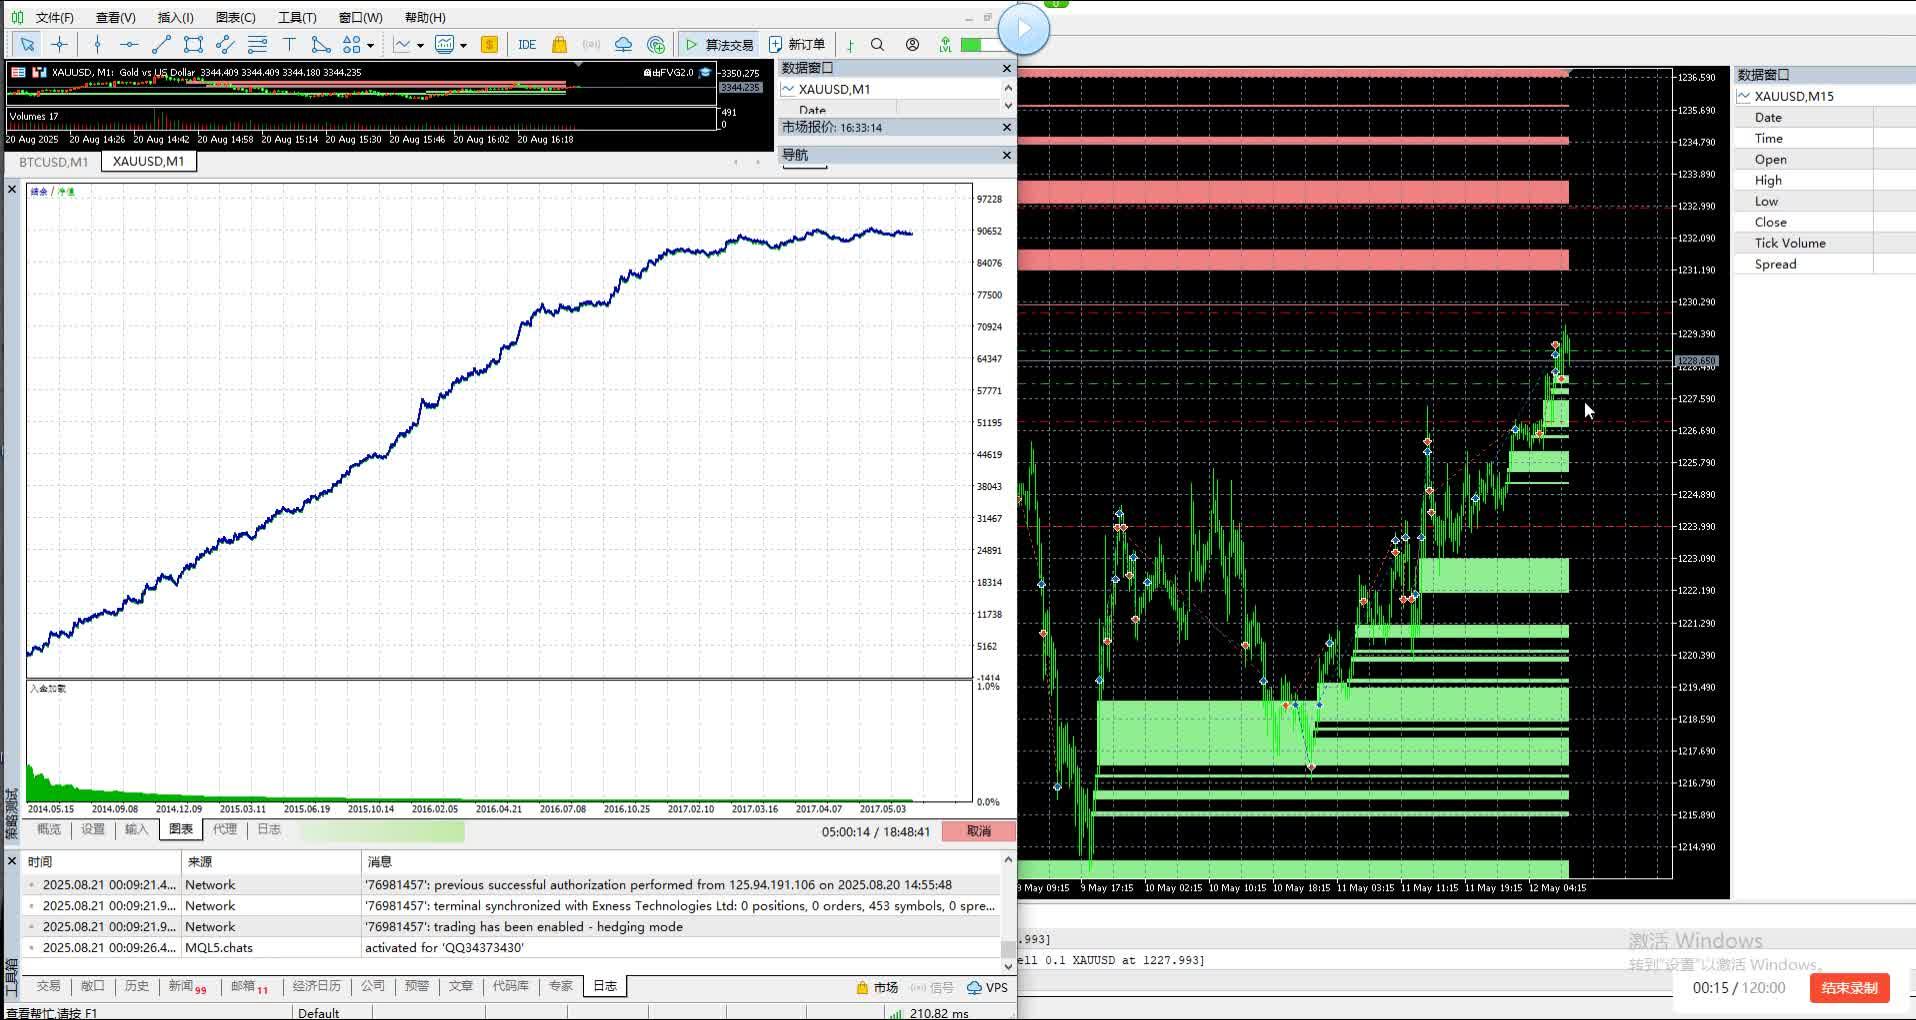Click the FVG2.0 expert advisor hat icon
Viewport: 1916px width, 1020px height.
pos(705,72)
